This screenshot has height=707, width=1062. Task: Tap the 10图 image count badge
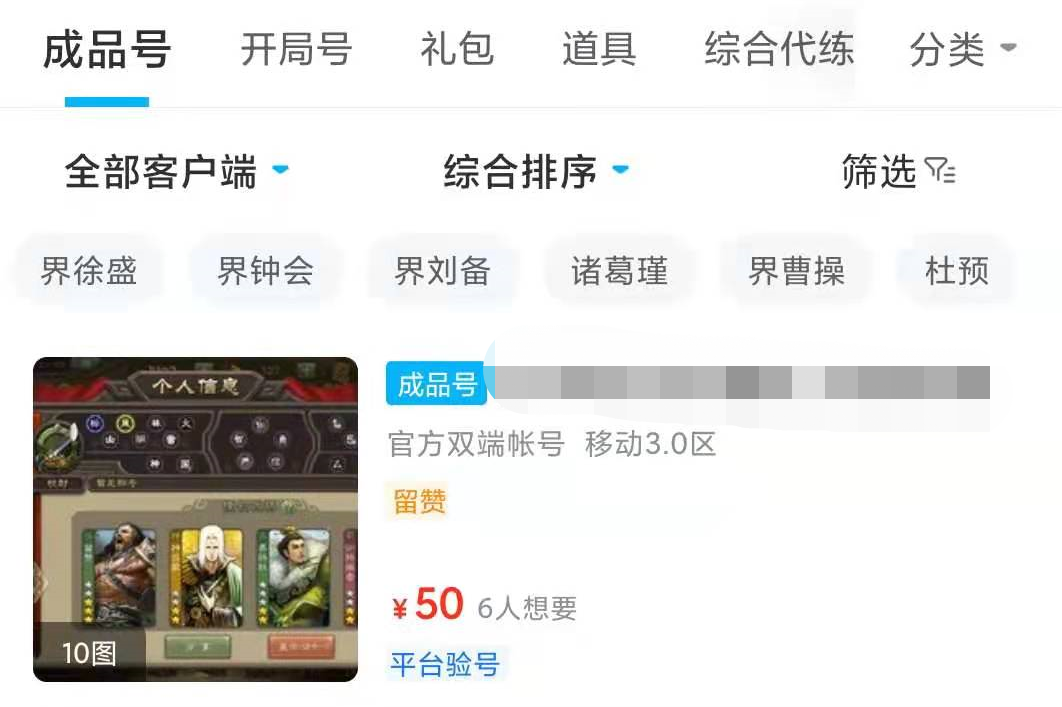[x=89, y=654]
